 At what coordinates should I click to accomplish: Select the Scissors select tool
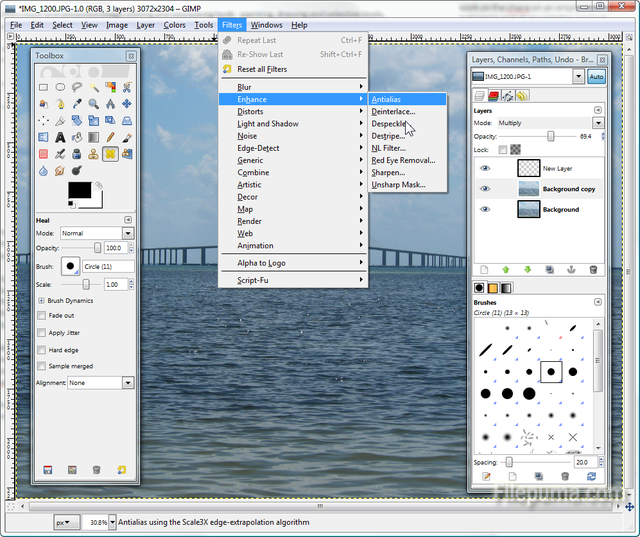(x=127, y=87)
